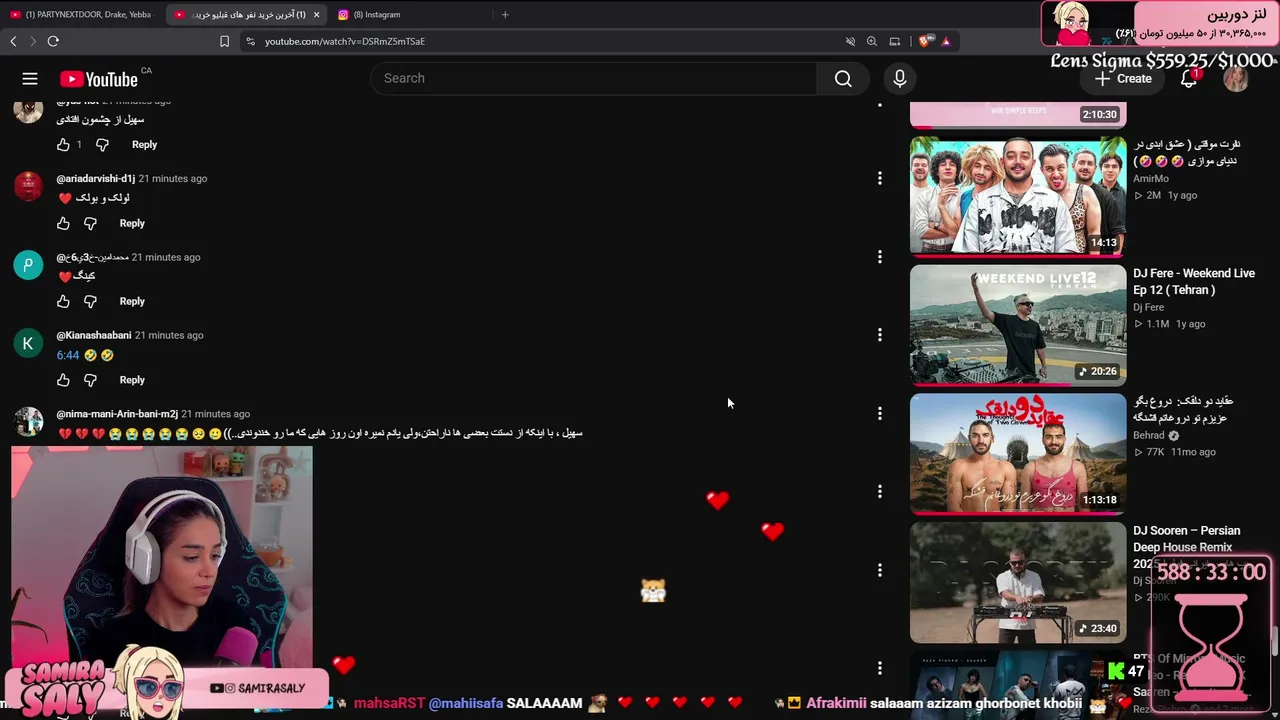The image size is (1280, 720).
Task: Dislike the 'P' avatar user's comment
Action: click(x=90, y=301)
